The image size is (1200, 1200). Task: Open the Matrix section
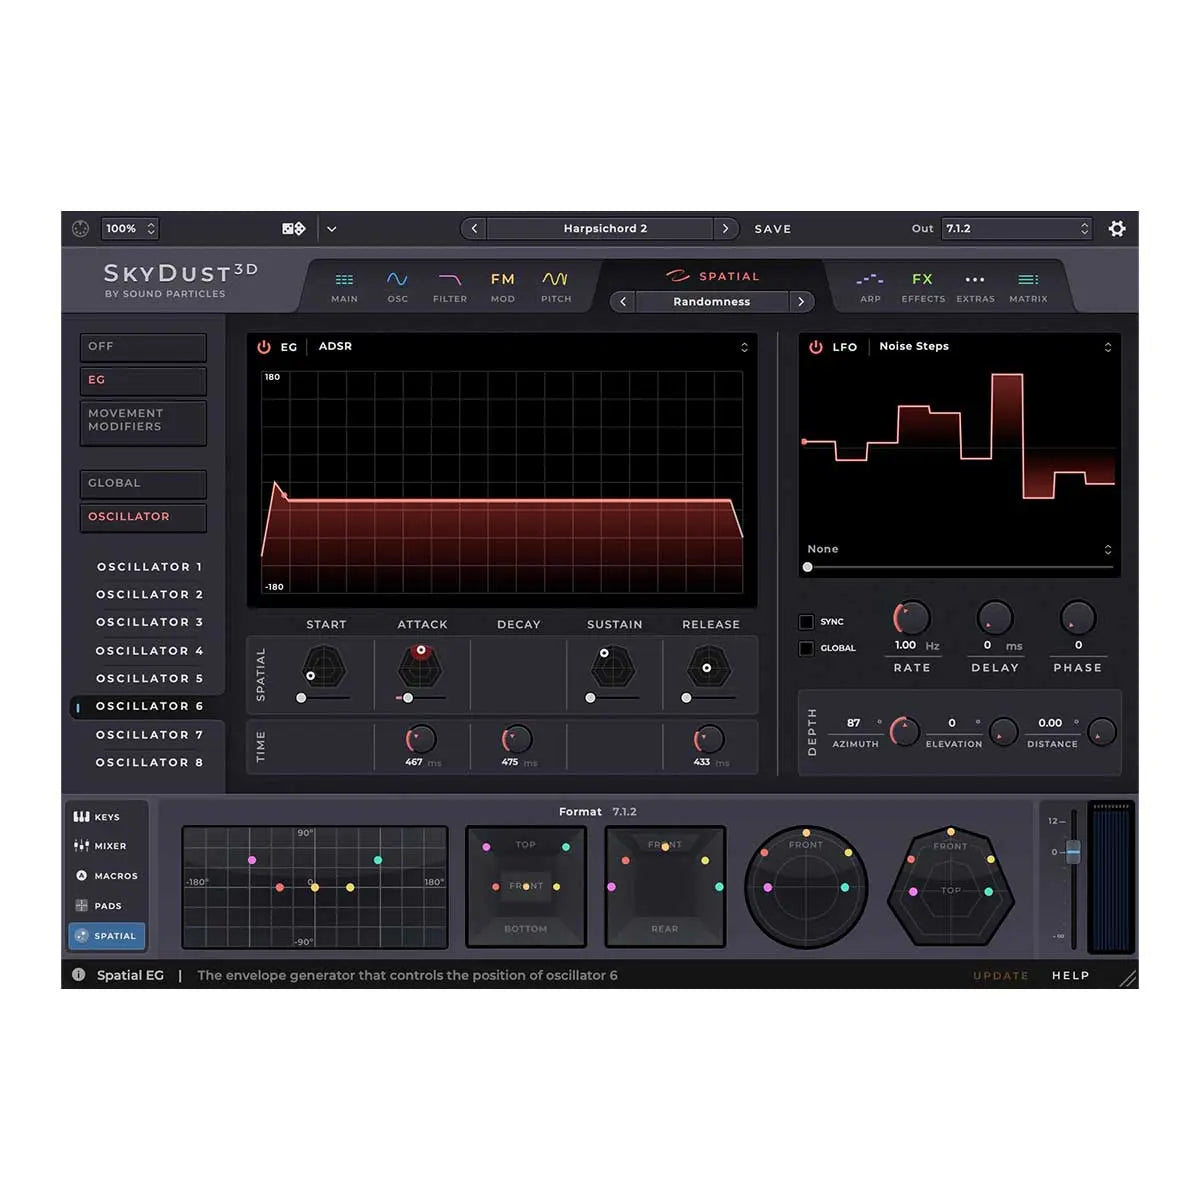(1028, 287)
